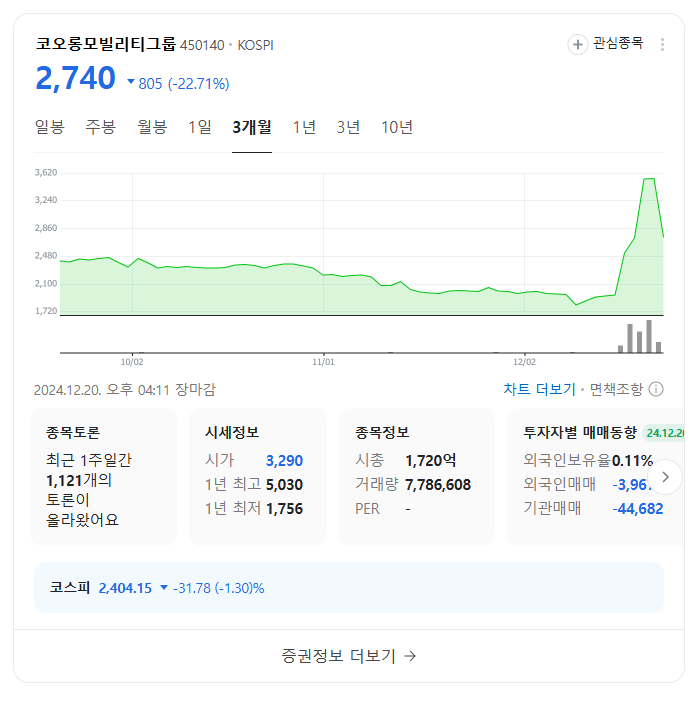Screen dimensions: 695x705
Task: Open the 면책조항 disclaimer link
Action: click(616, 389)
